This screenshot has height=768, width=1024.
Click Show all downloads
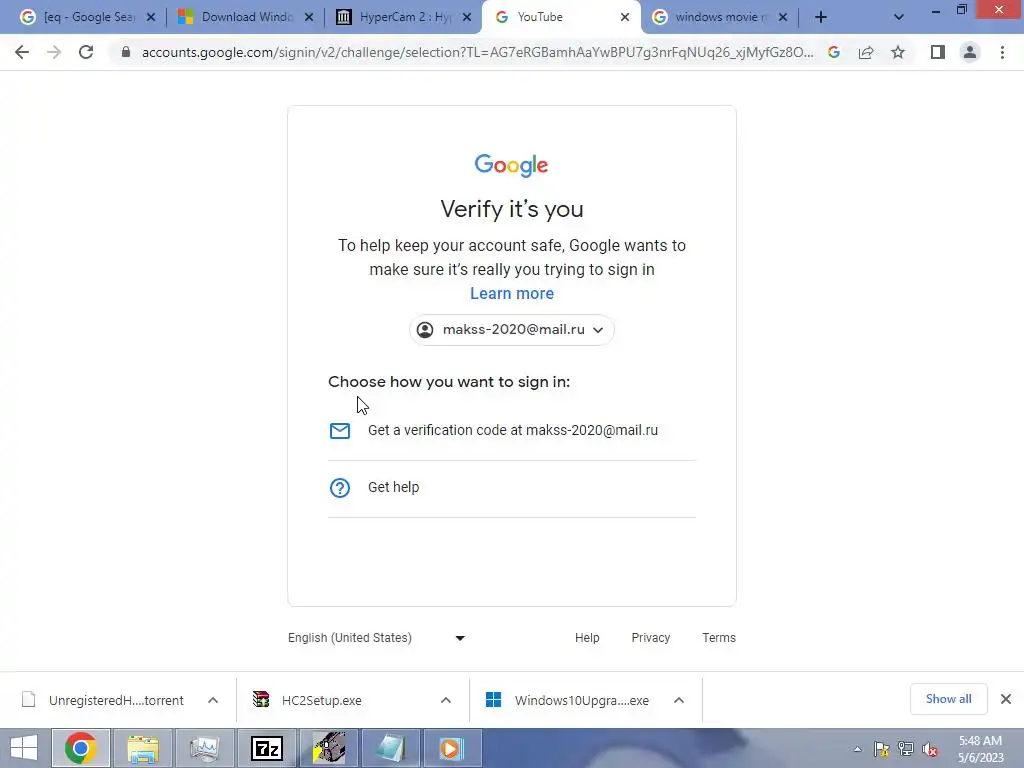948,699
